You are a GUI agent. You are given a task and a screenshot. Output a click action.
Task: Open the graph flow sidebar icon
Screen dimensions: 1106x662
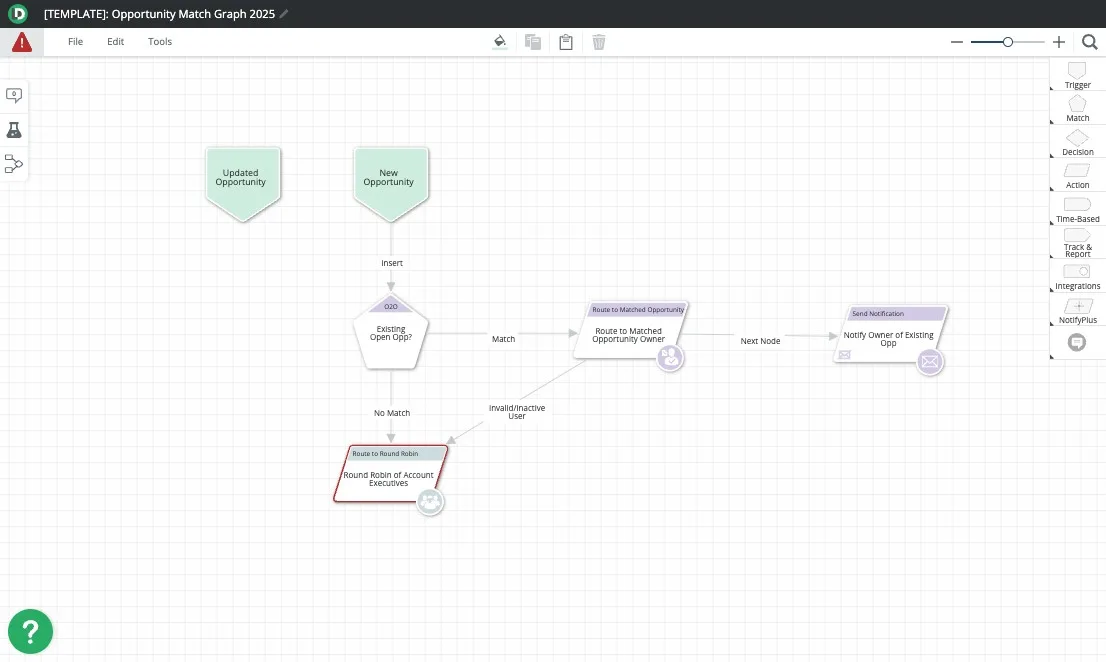pyautogui.click(x=14, y=164)
